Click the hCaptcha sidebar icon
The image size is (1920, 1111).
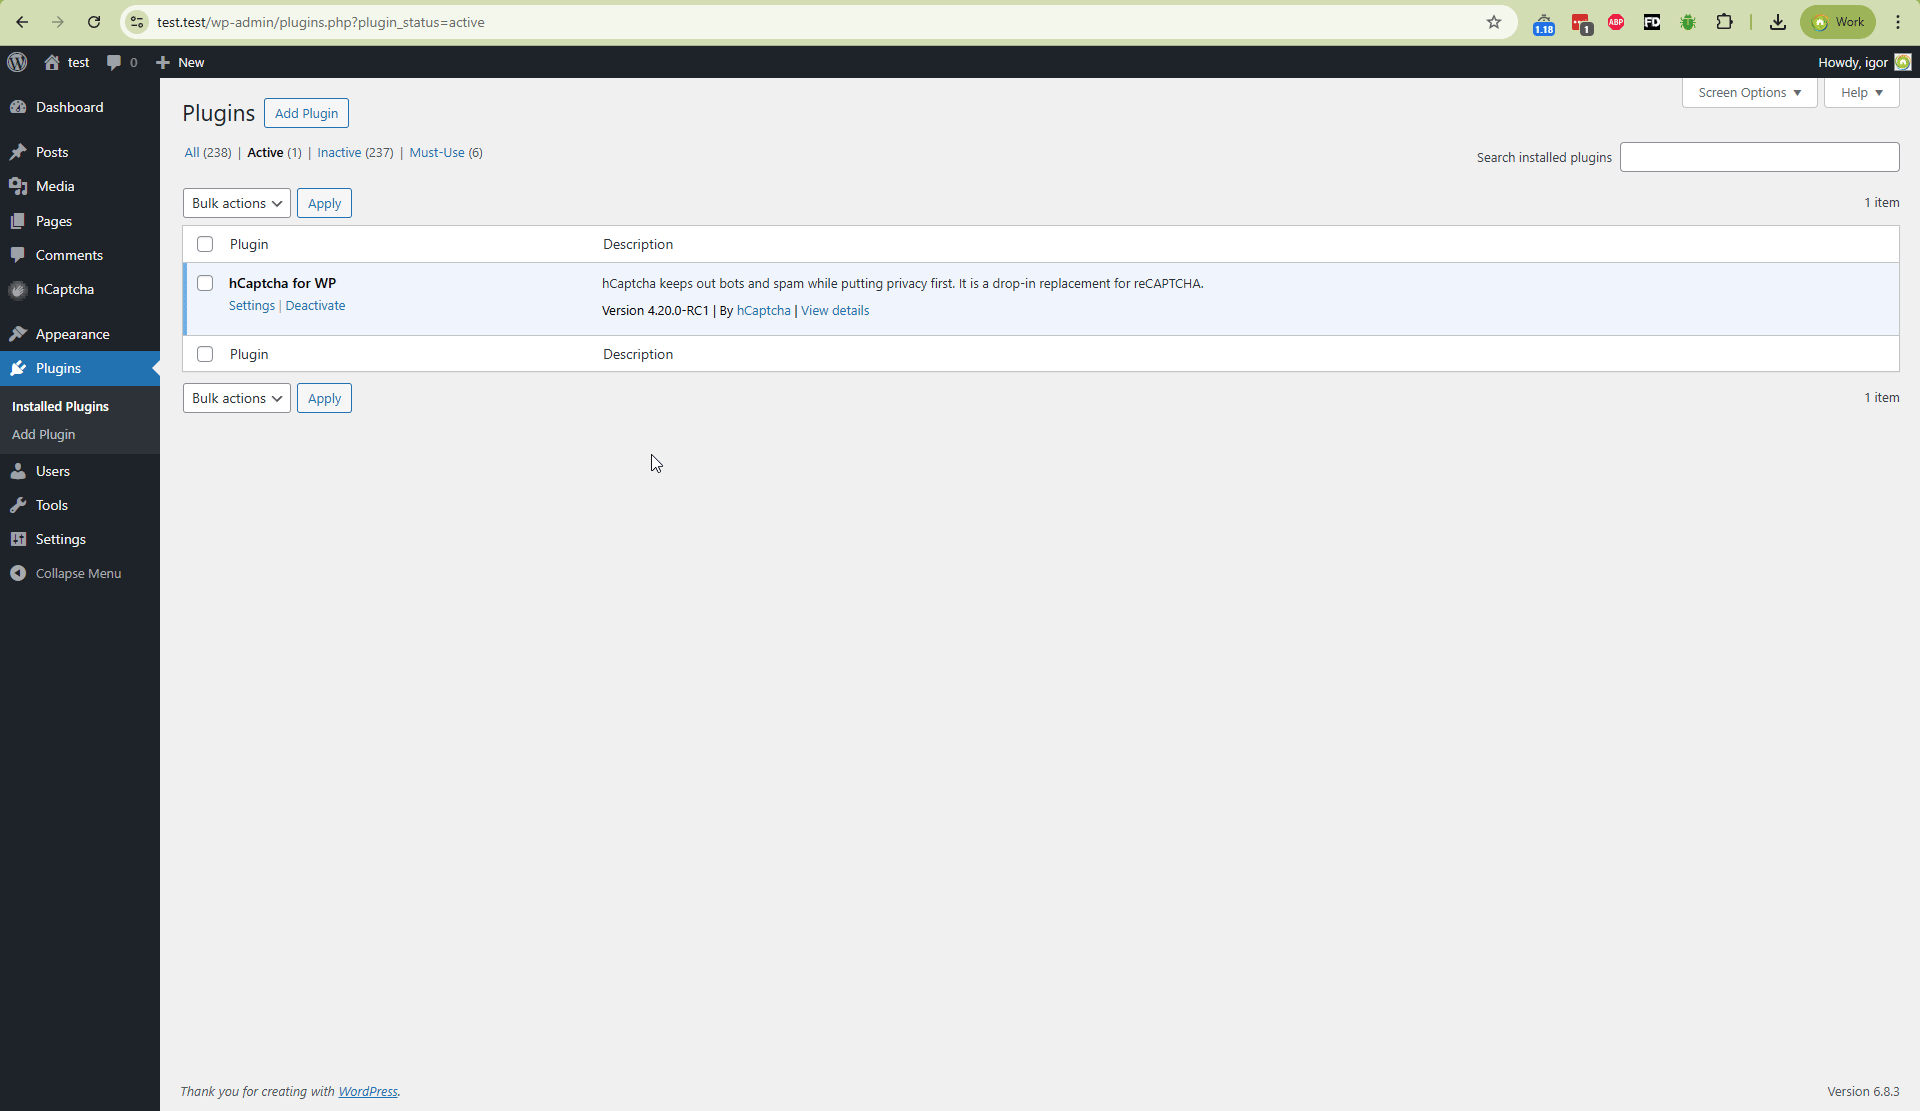18,290
